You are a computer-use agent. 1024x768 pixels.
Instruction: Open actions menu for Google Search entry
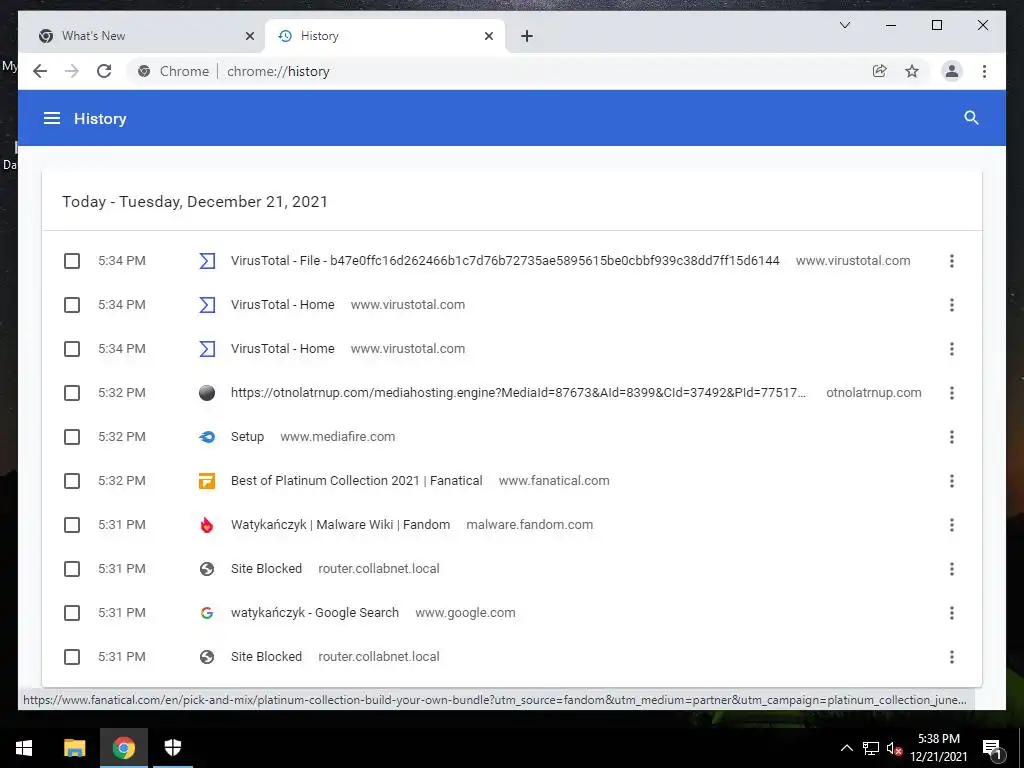pyautogui.click(x=952, y=613)
